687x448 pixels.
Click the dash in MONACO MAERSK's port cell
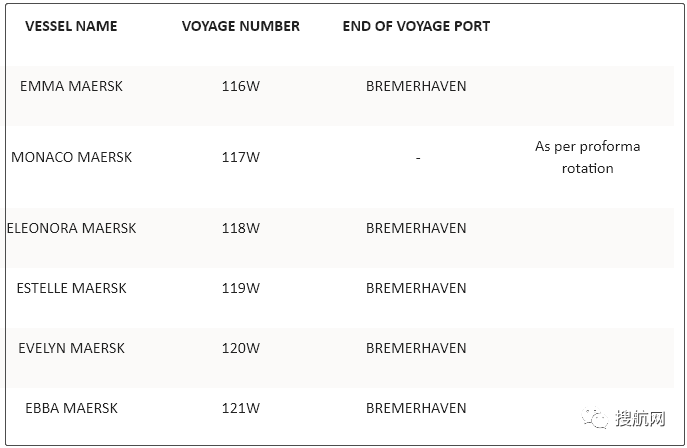(x=417, y=158)
